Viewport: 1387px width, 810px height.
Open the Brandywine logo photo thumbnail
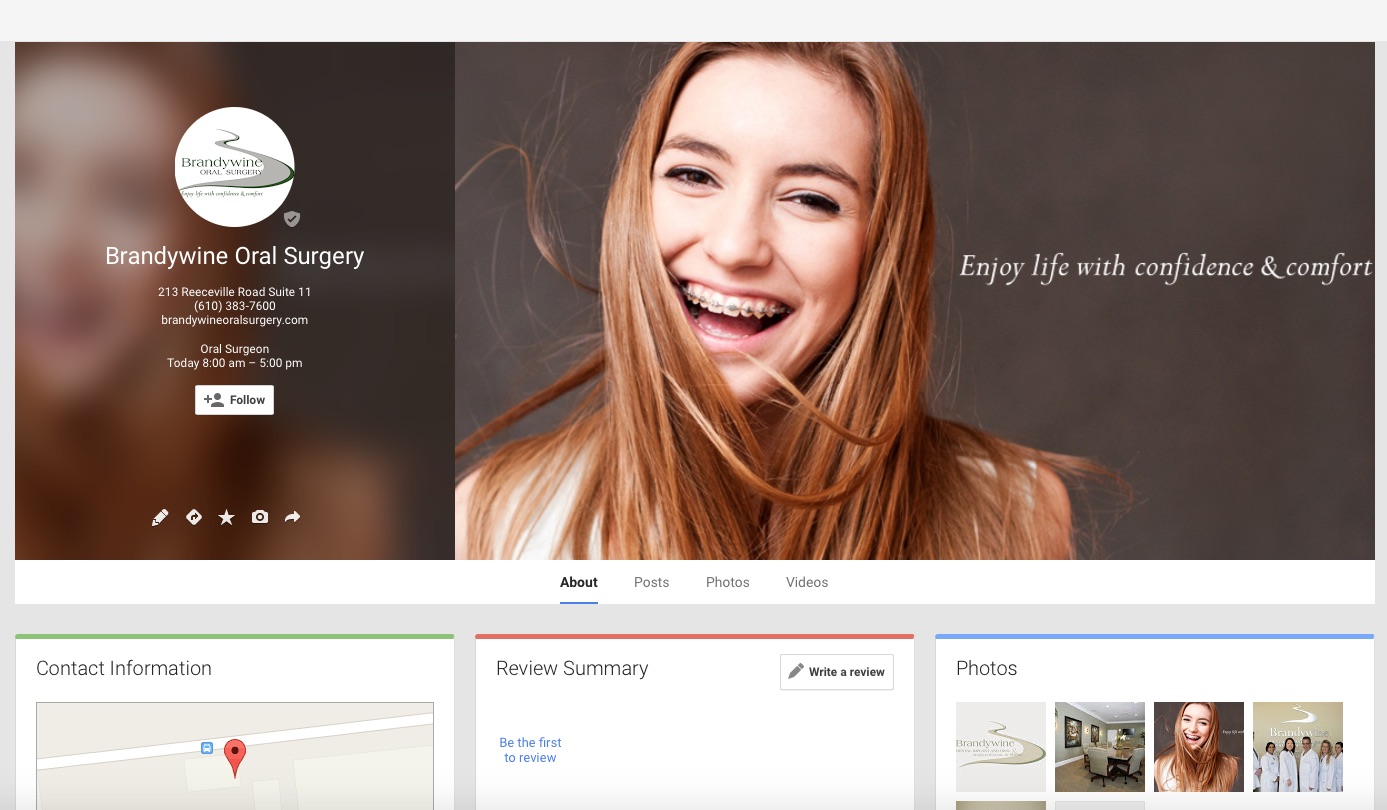[x=1001, y=747]
